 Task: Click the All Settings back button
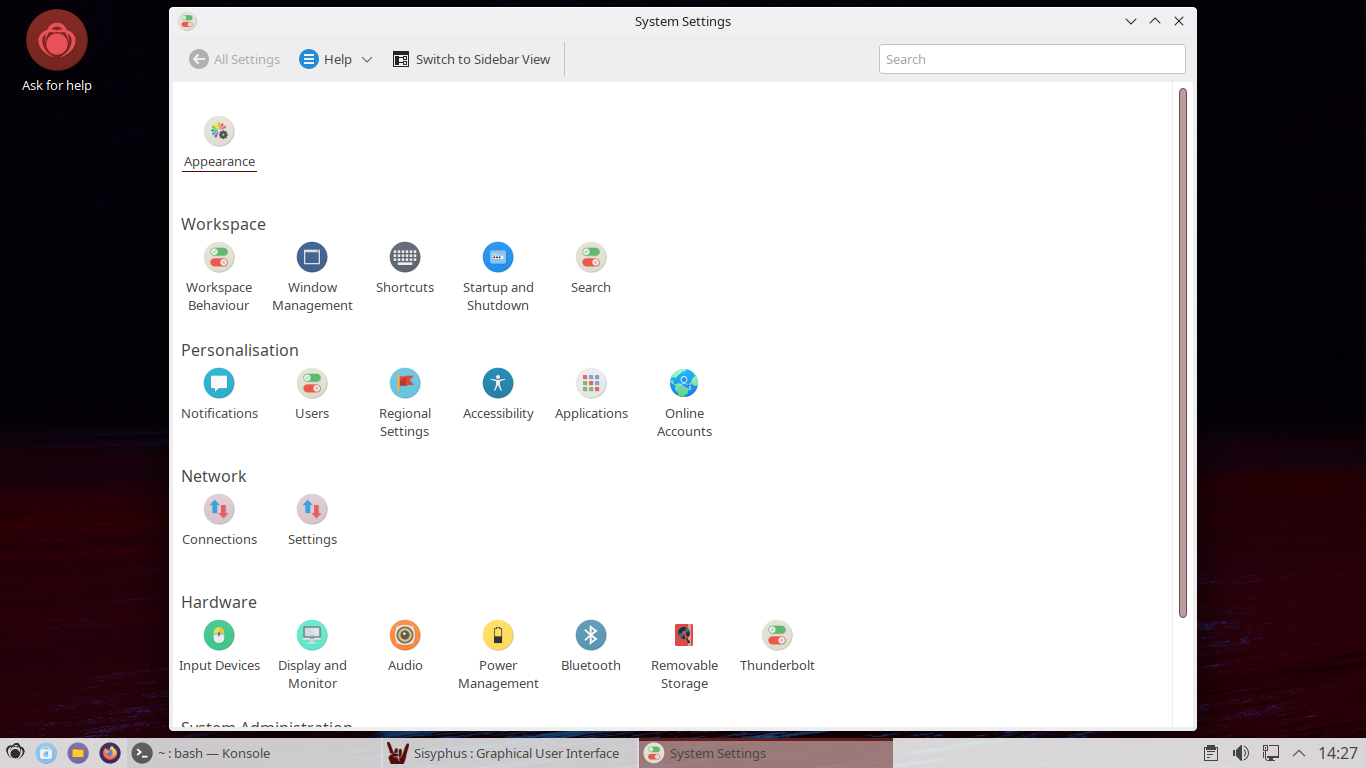[235, 59]
